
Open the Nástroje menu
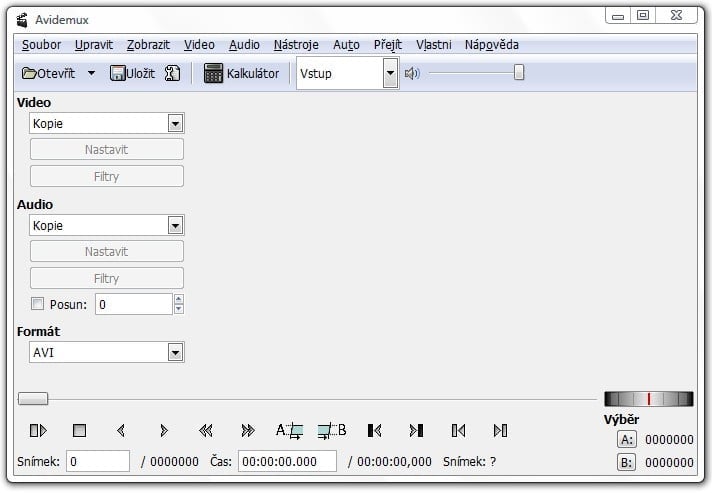[x=296, y=45]
